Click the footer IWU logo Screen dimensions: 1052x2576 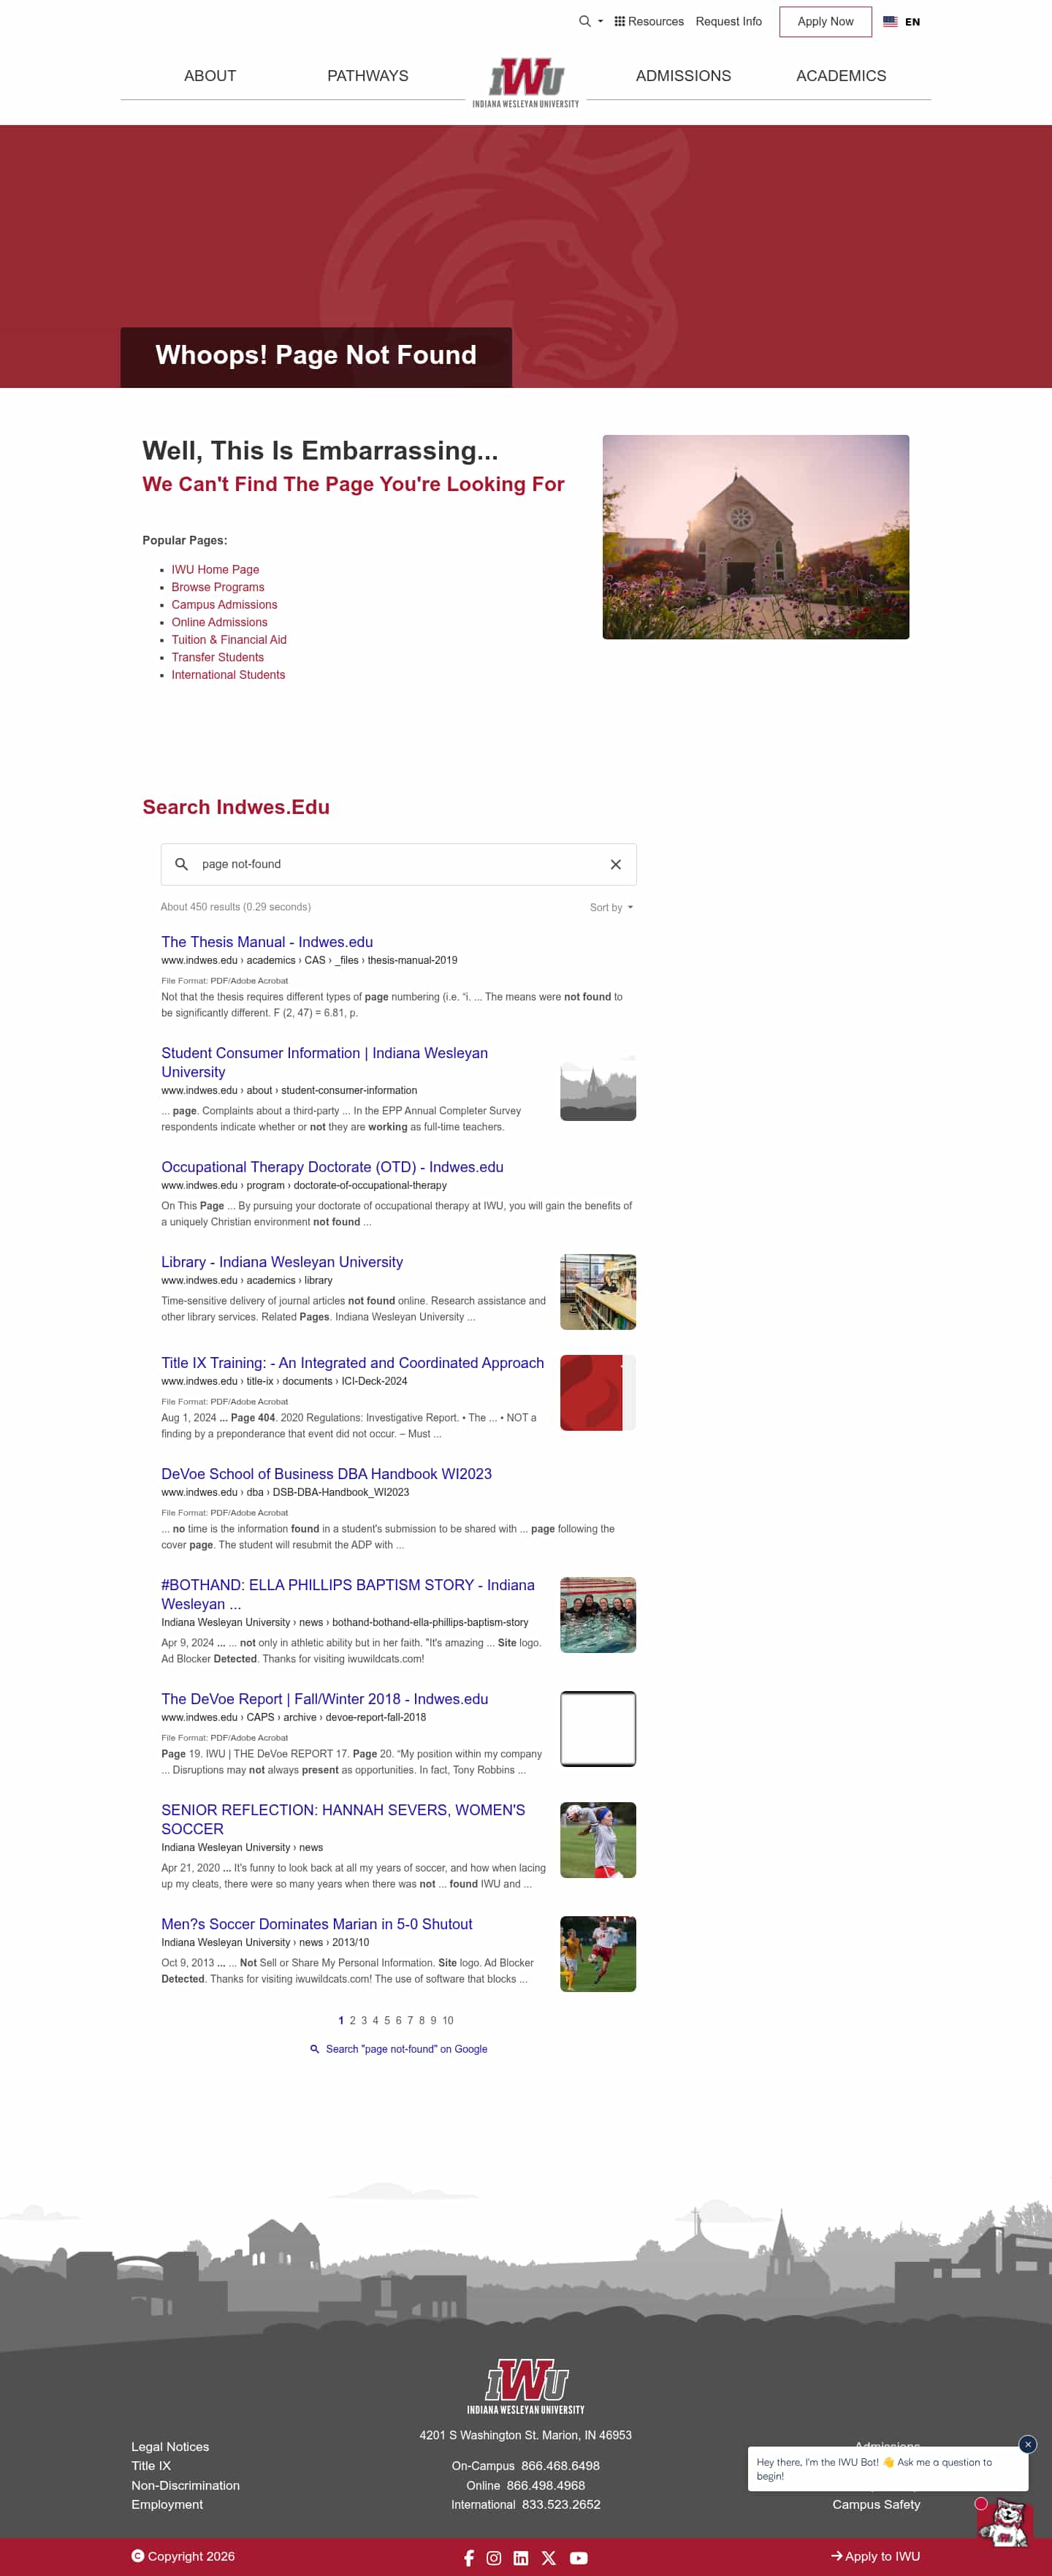point(526,2386)
